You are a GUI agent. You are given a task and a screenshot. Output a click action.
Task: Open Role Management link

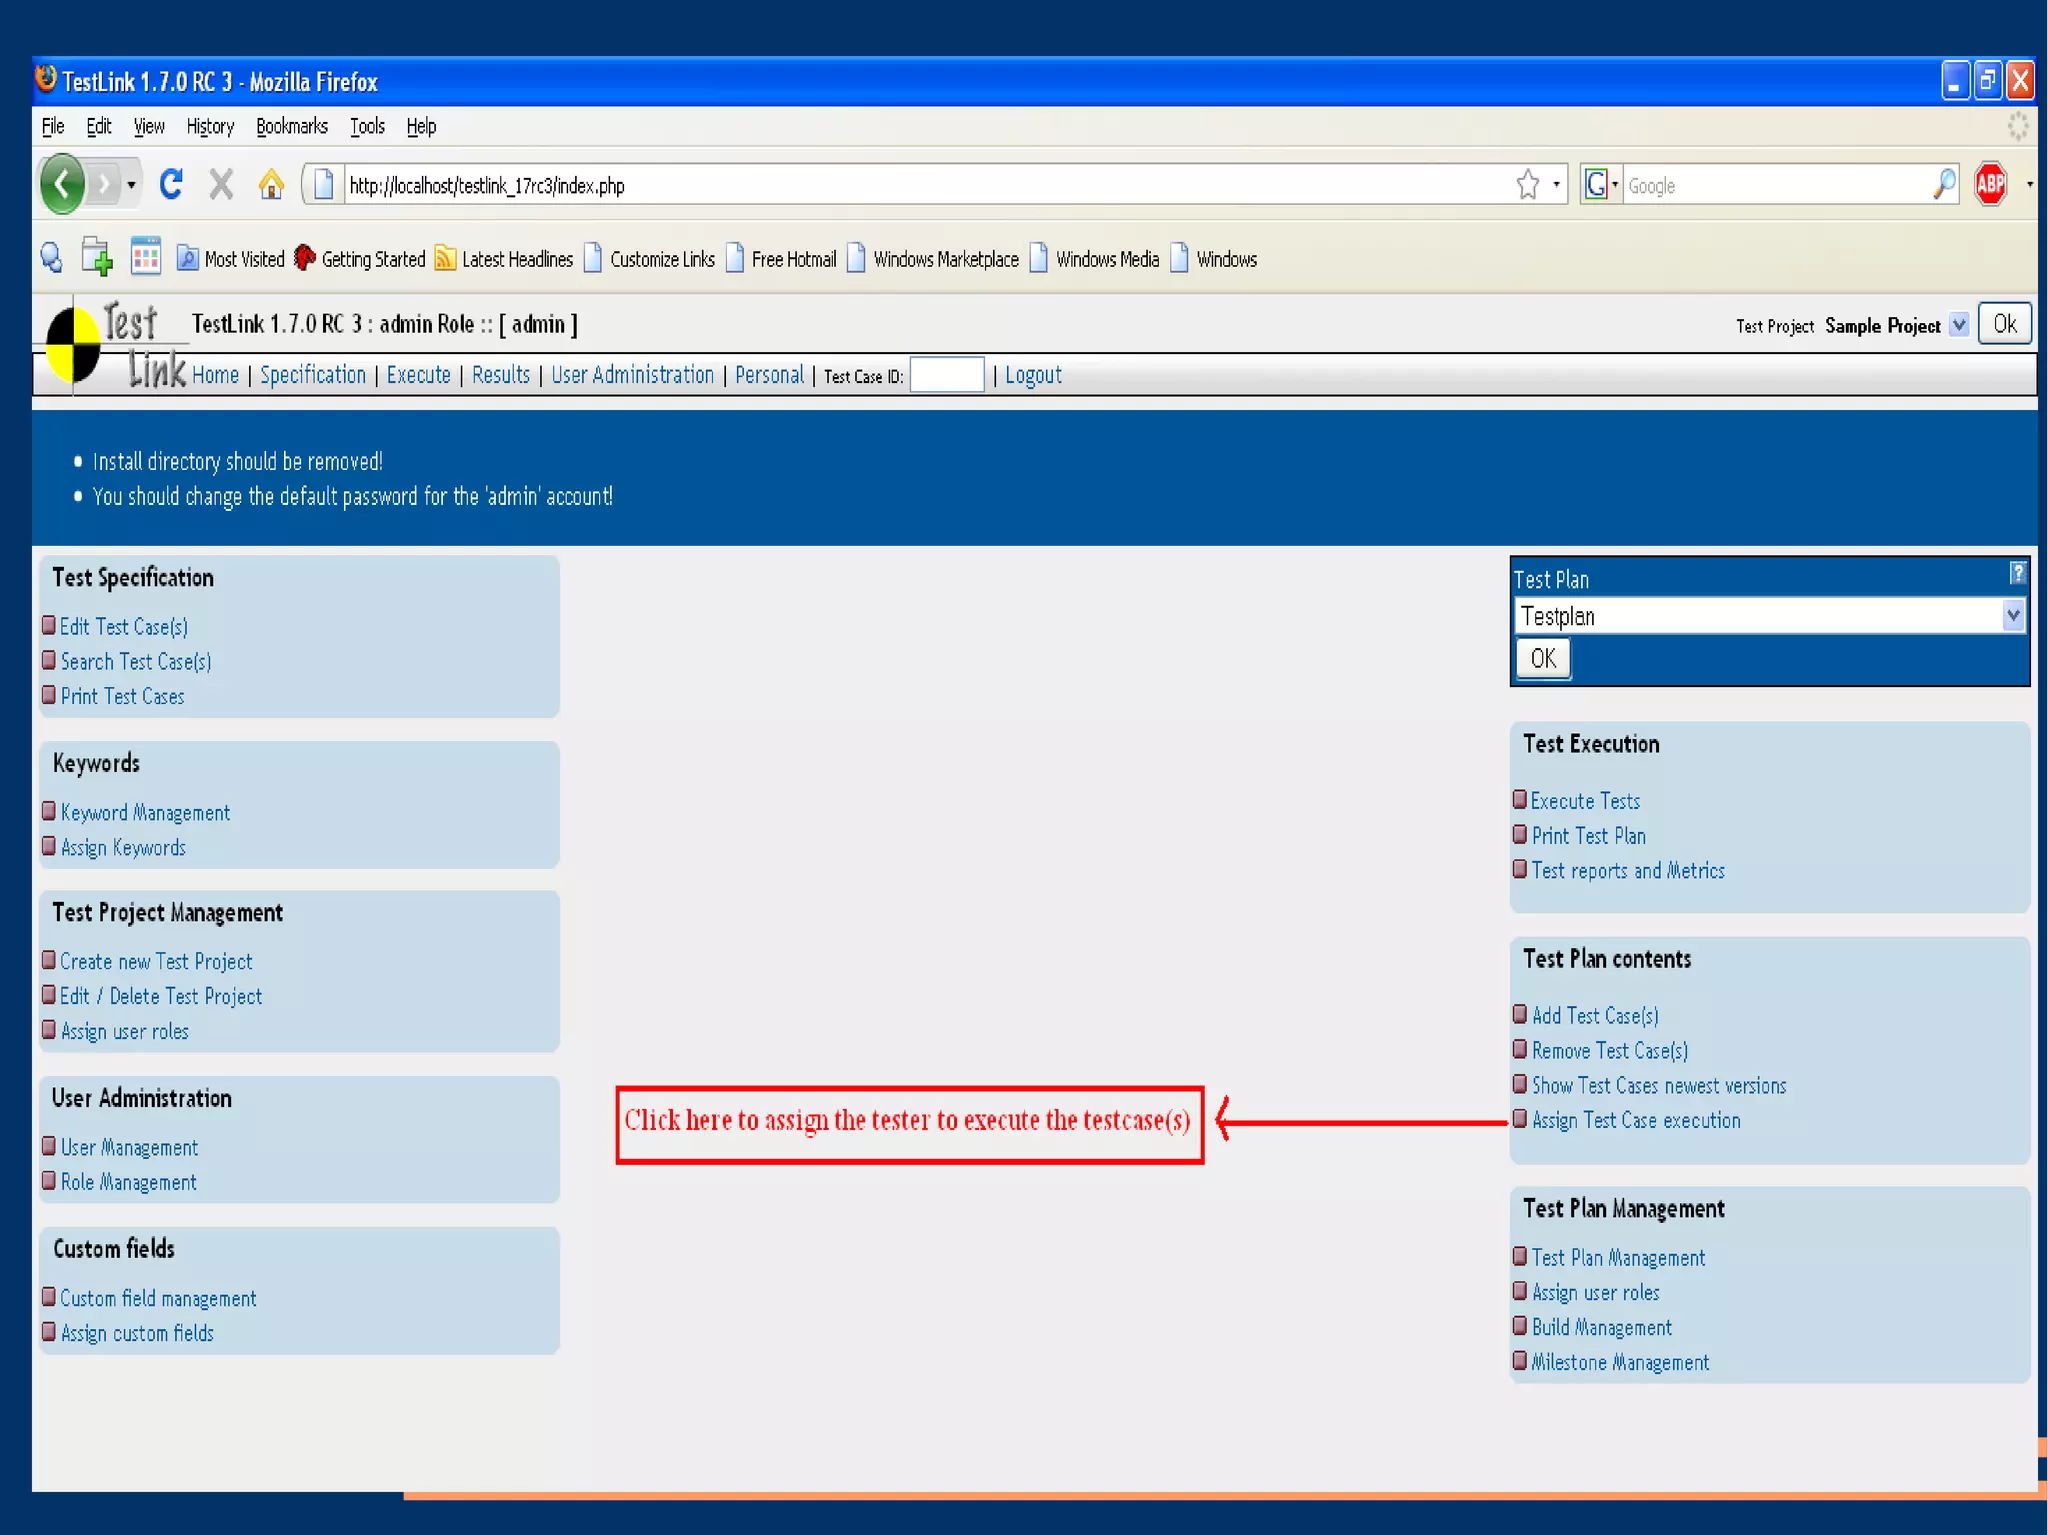pyautogui.click(x=128, y=1182)
